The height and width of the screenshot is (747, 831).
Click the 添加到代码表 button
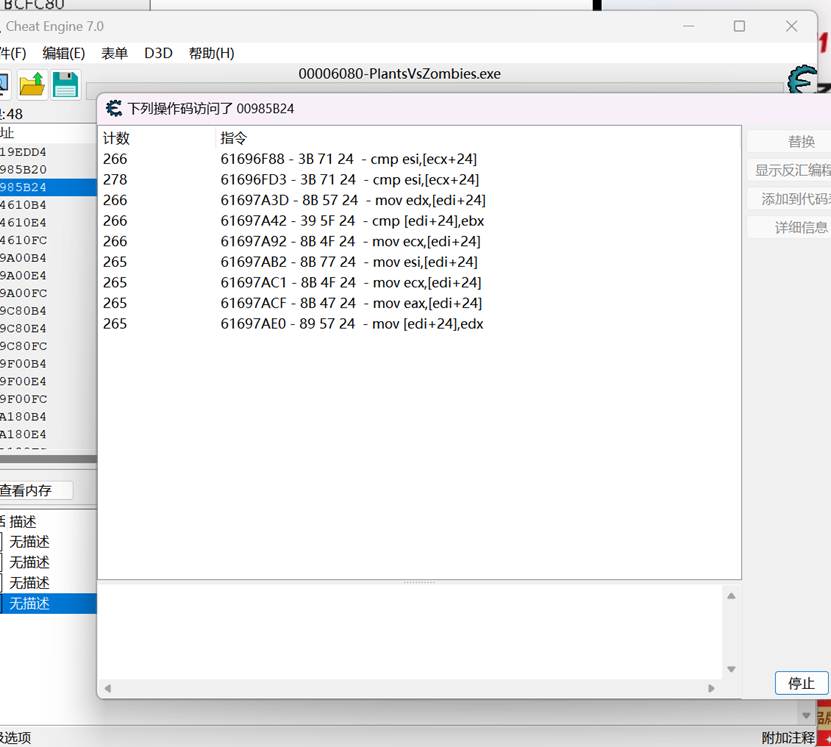tap(789, 199)
